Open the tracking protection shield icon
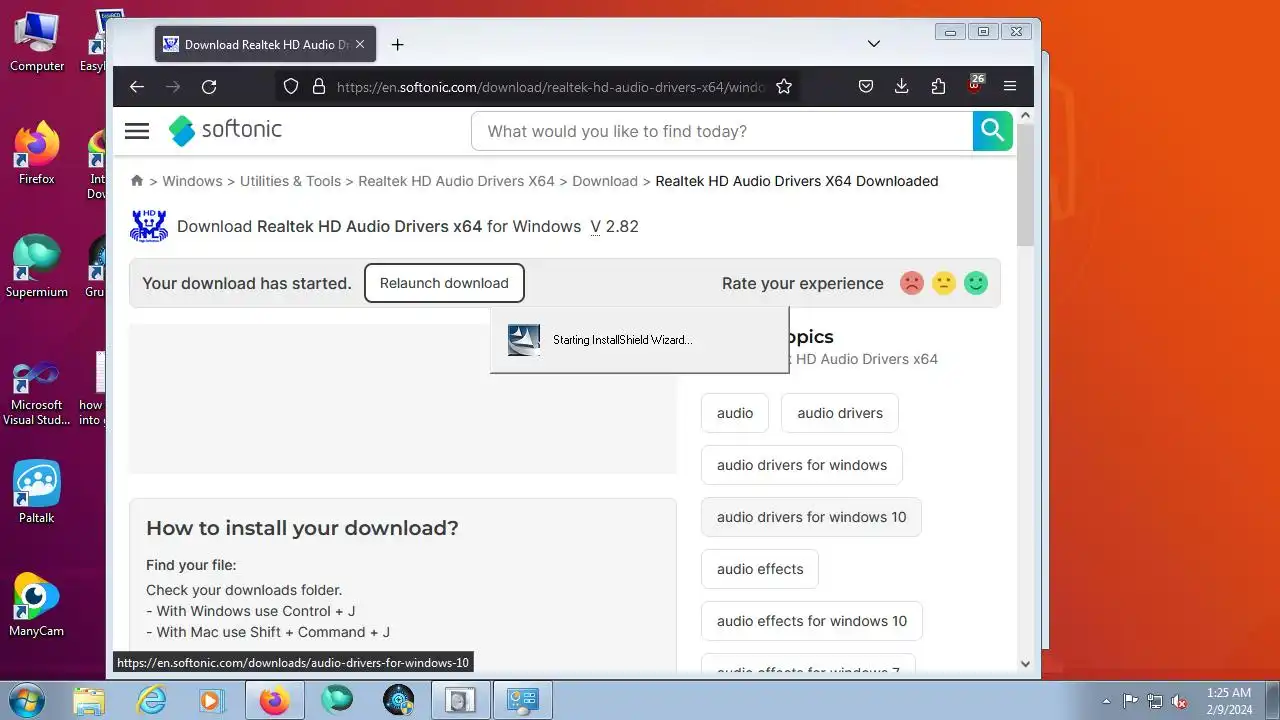This screenshot has width=1280, height=720. [291, 87]
